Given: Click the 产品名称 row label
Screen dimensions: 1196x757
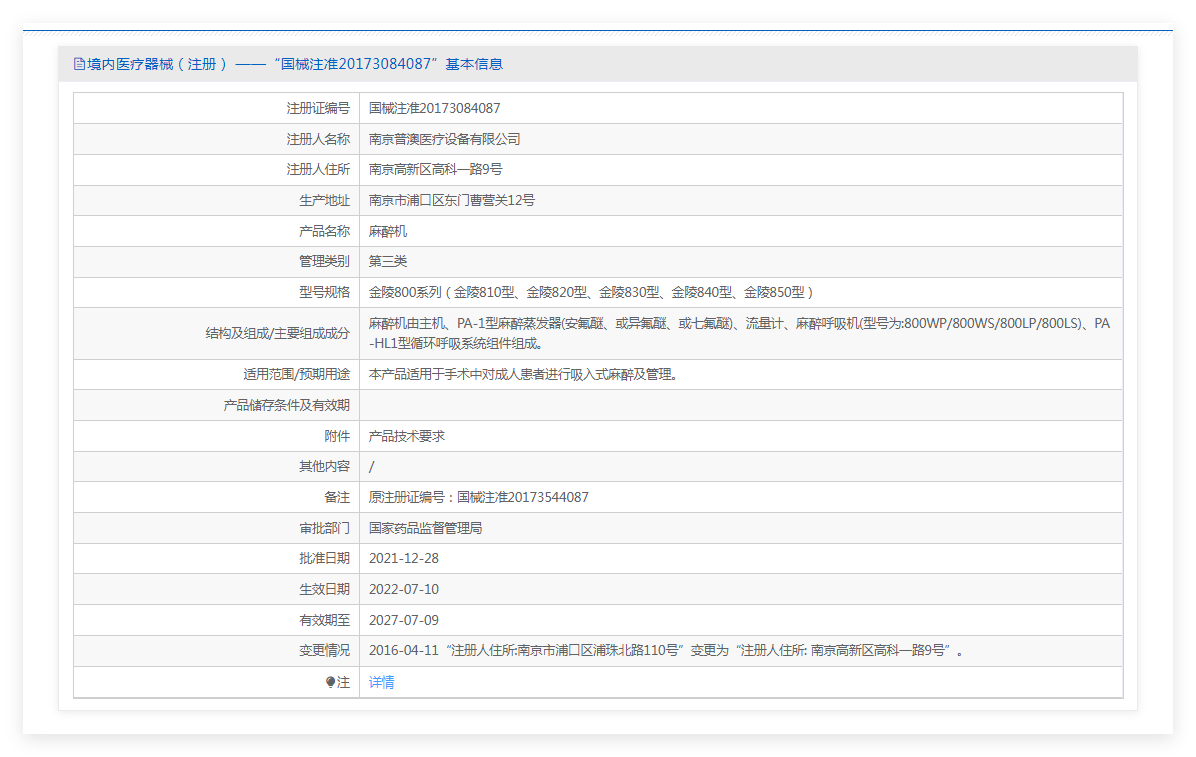Looking at the screenshot, I should [324, 231].
